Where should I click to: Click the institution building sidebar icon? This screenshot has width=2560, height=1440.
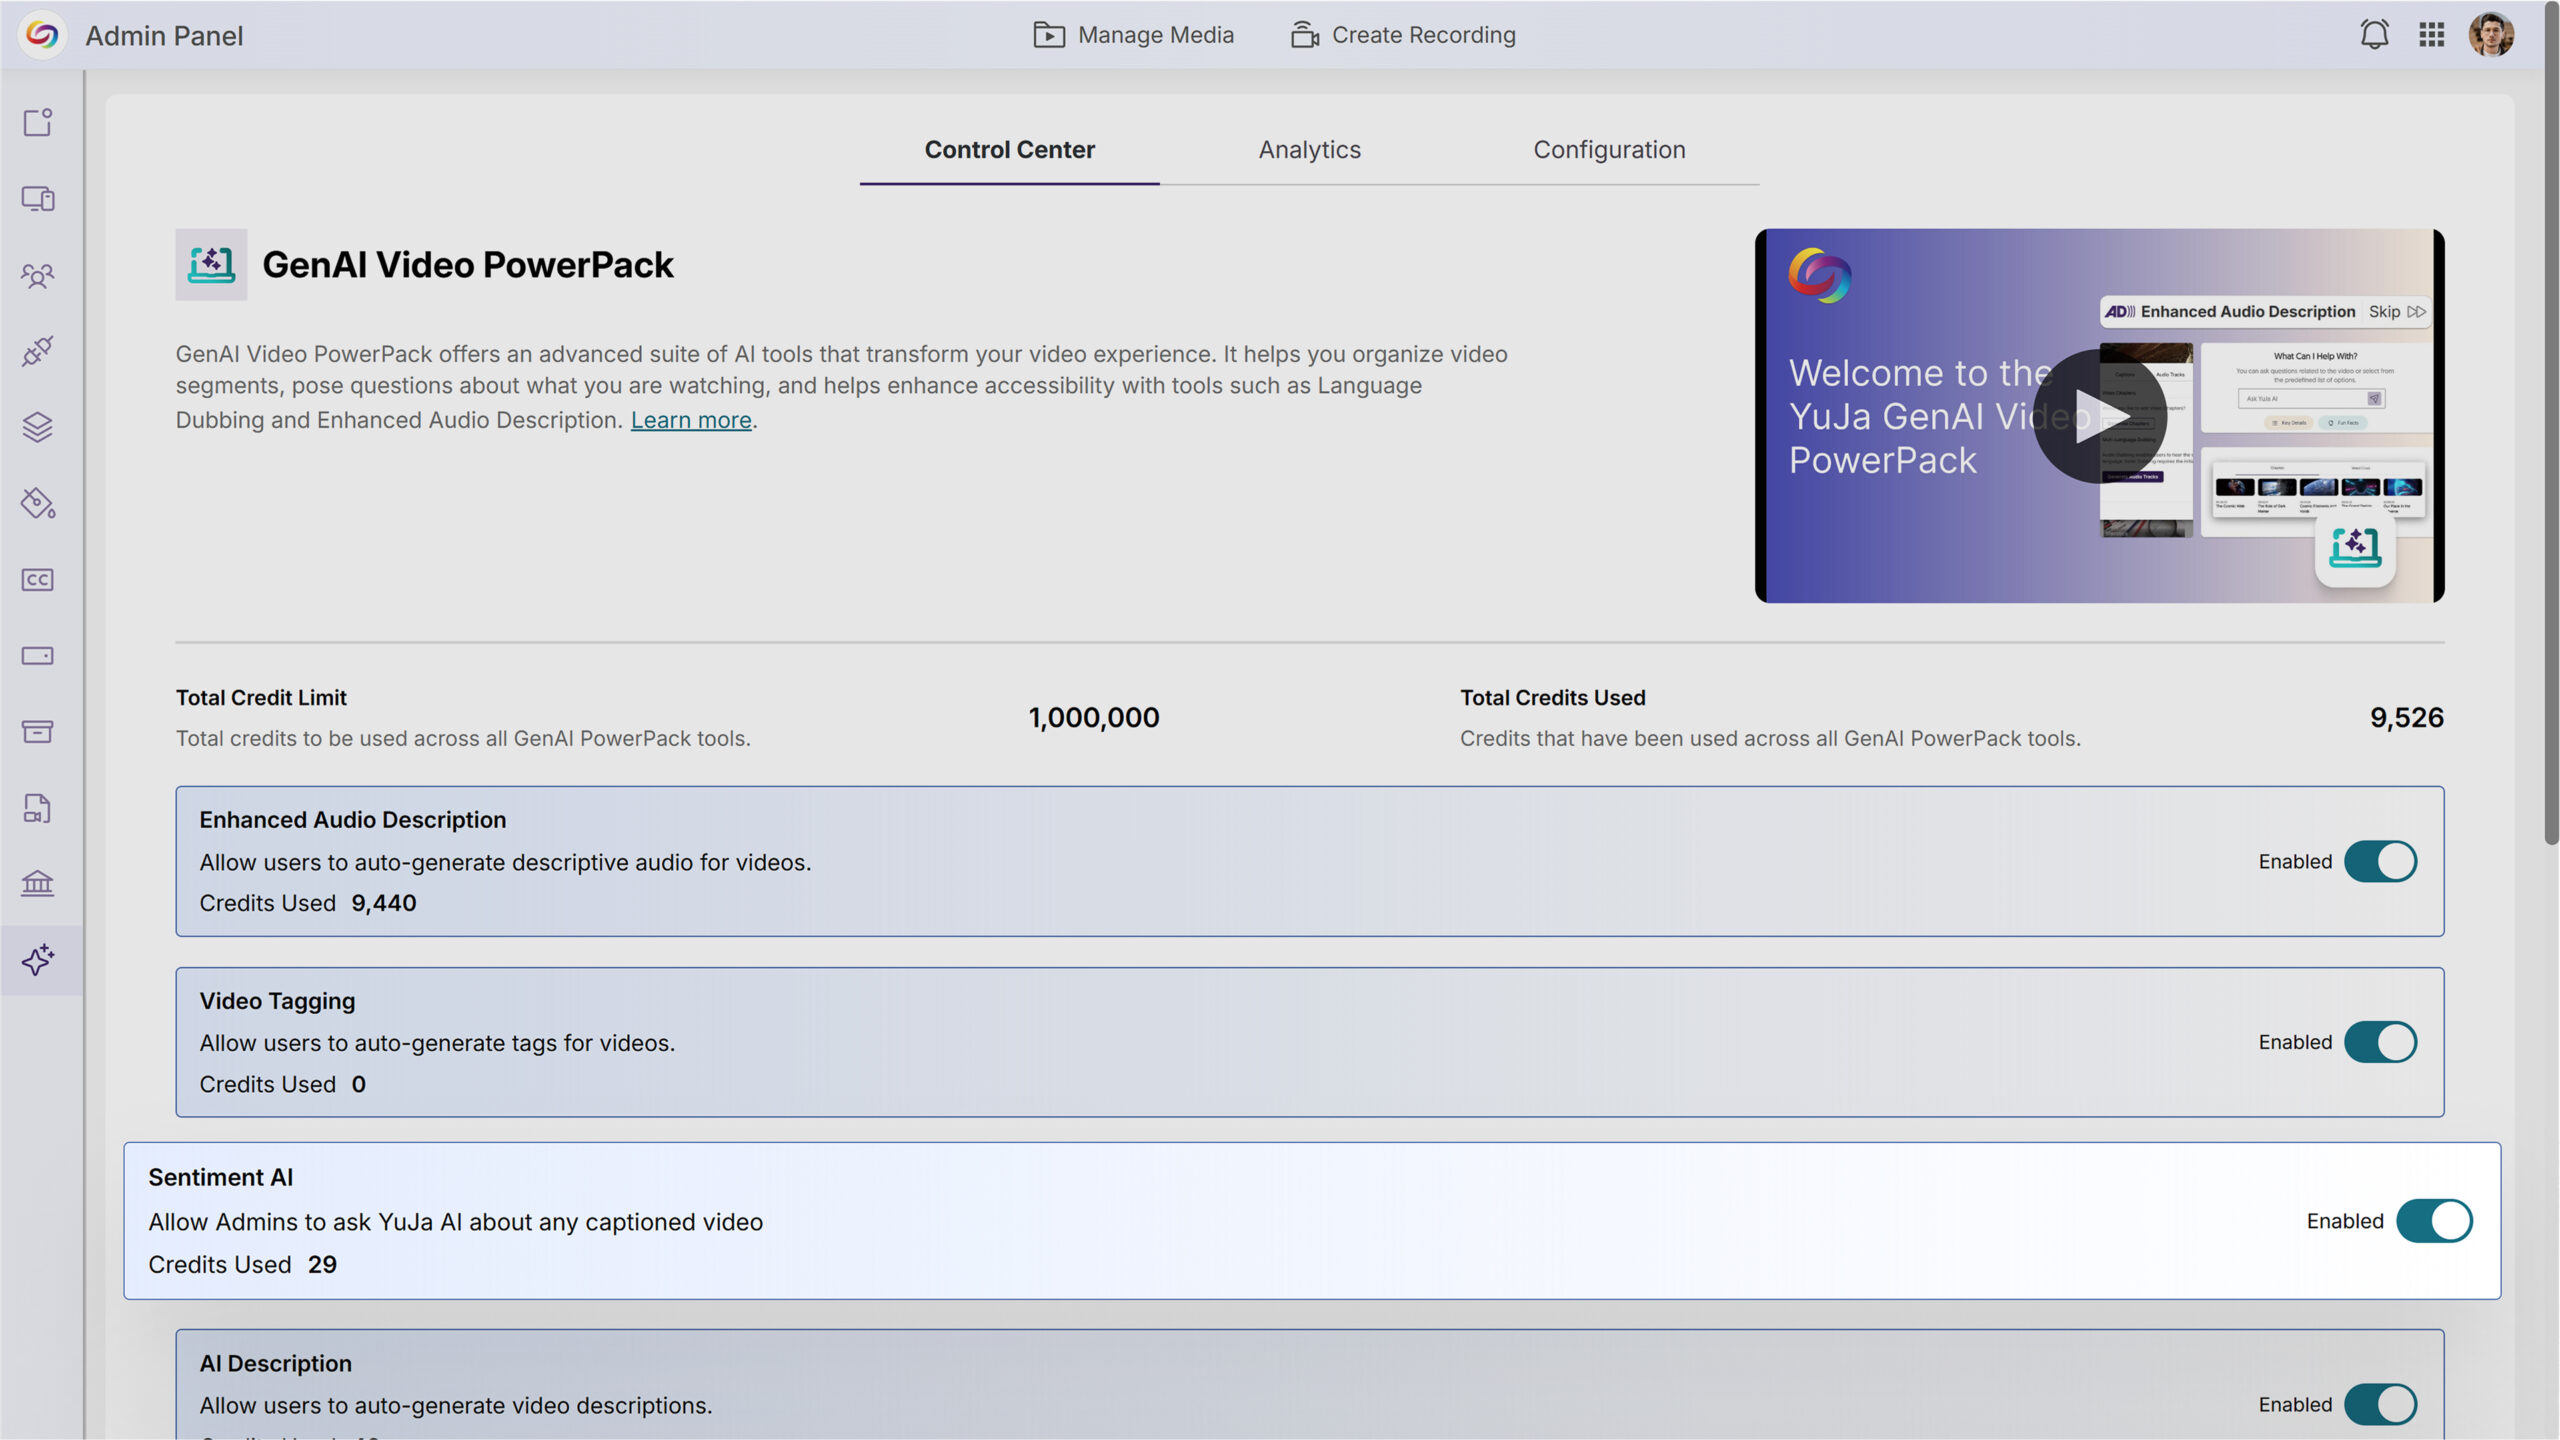(x=38, y=884)
